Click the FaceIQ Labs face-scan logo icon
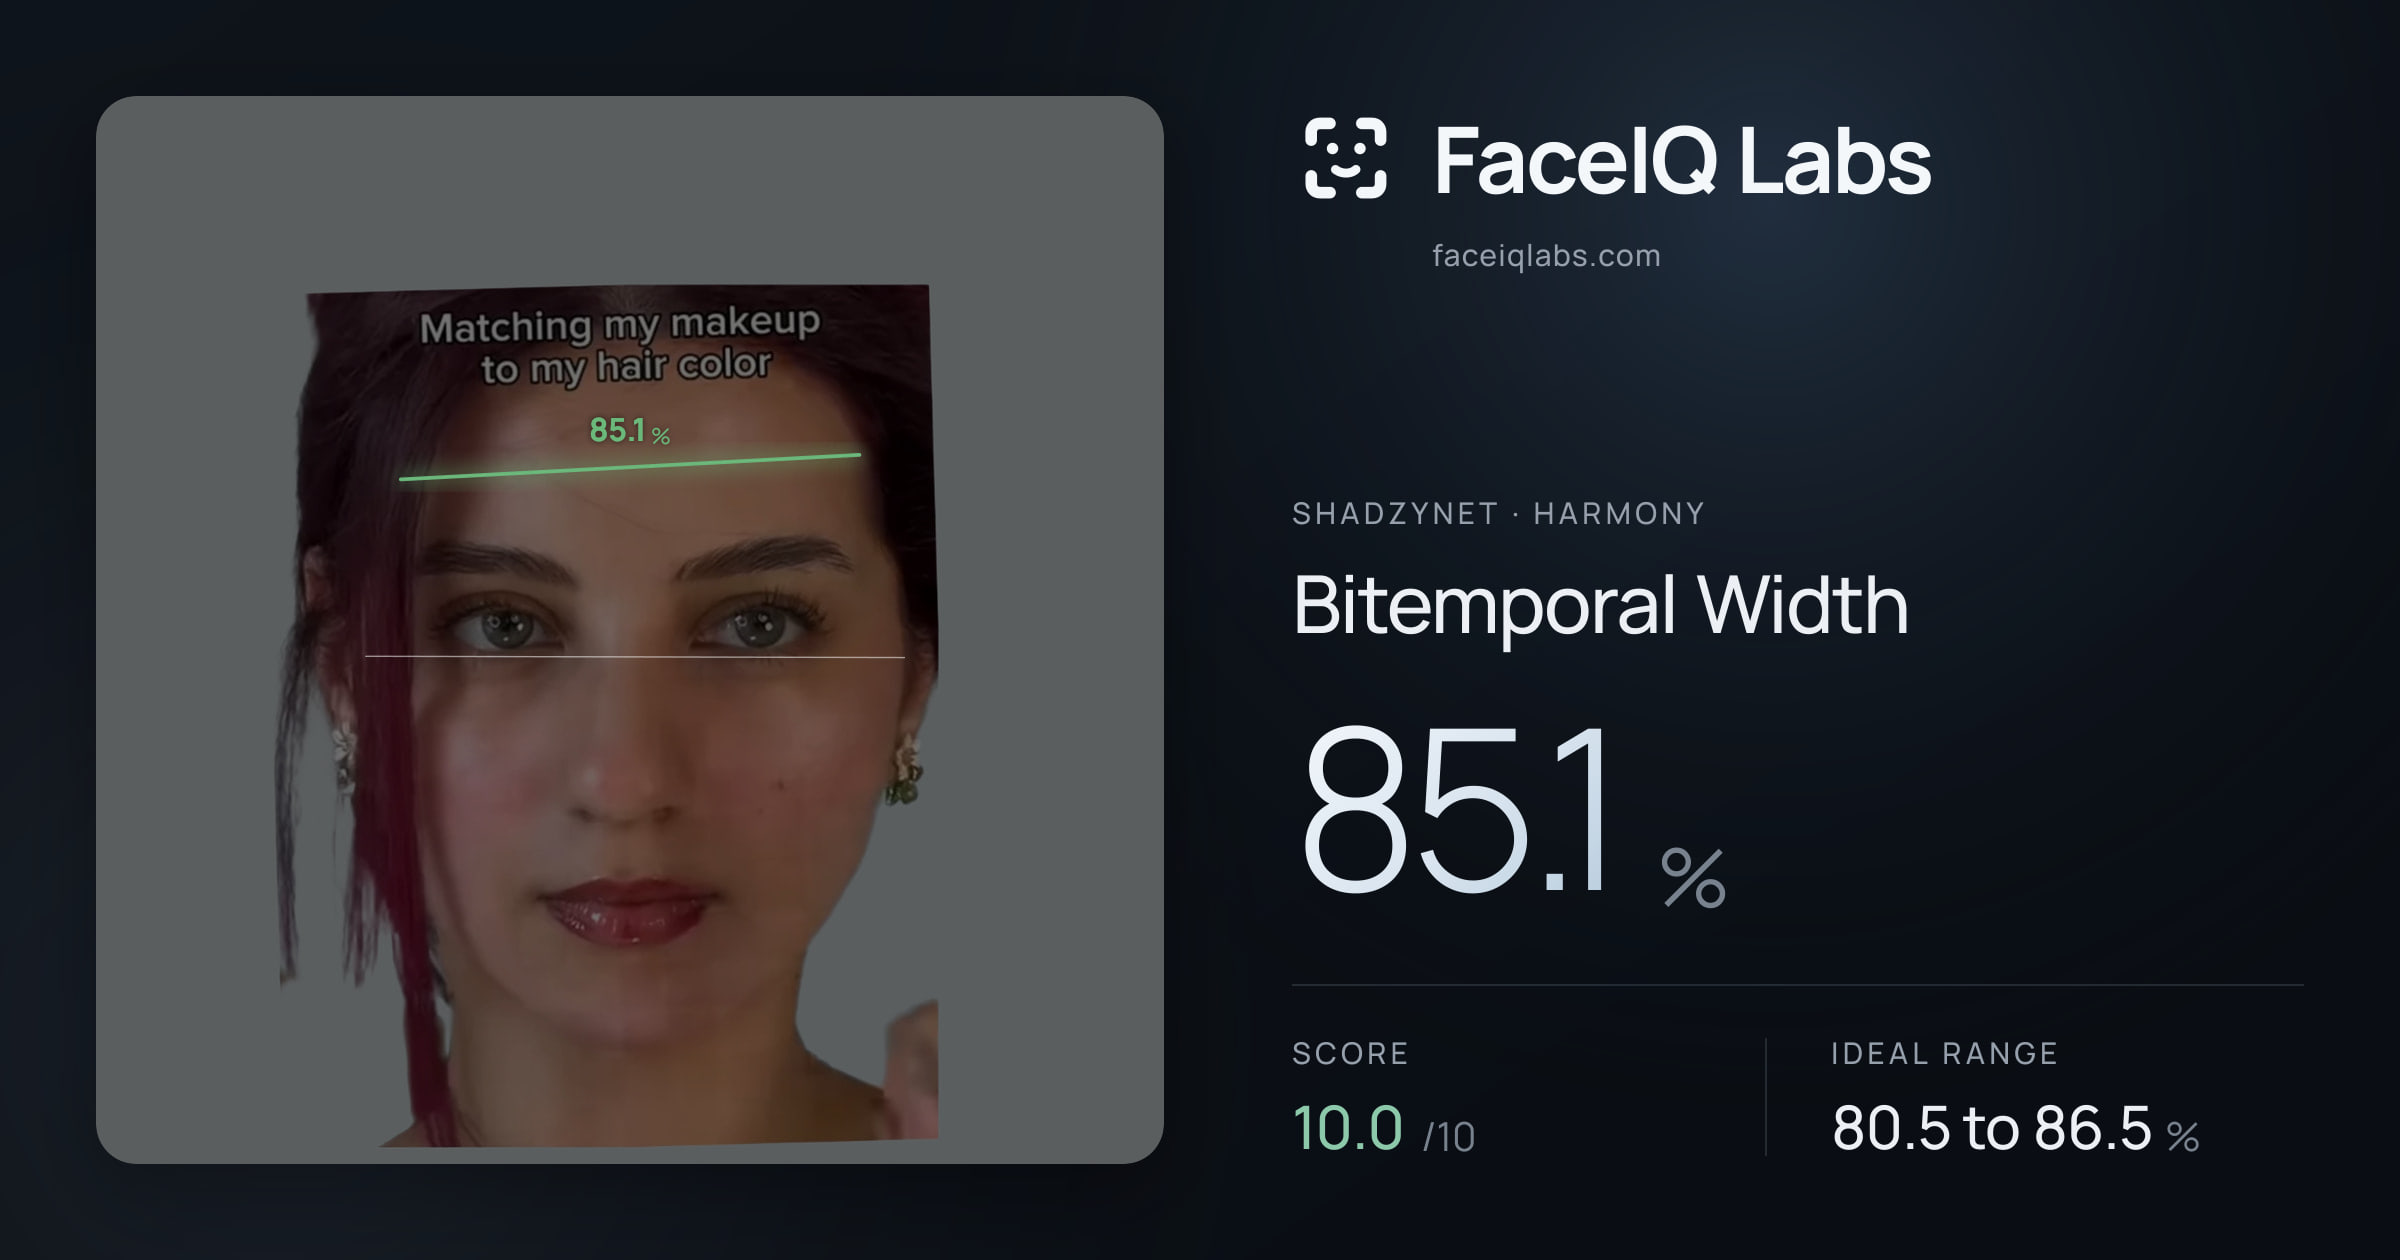This screenshot has height=1260, width=2400. pyautogui.click(x=1346, y=158)
